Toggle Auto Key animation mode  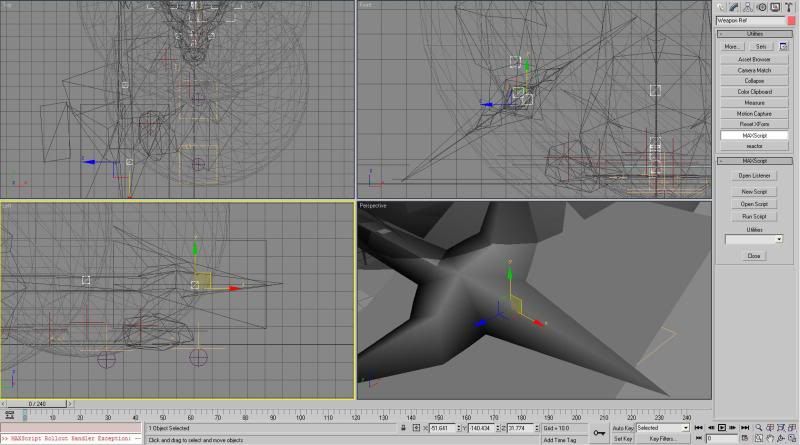click(x=622, y=428)
